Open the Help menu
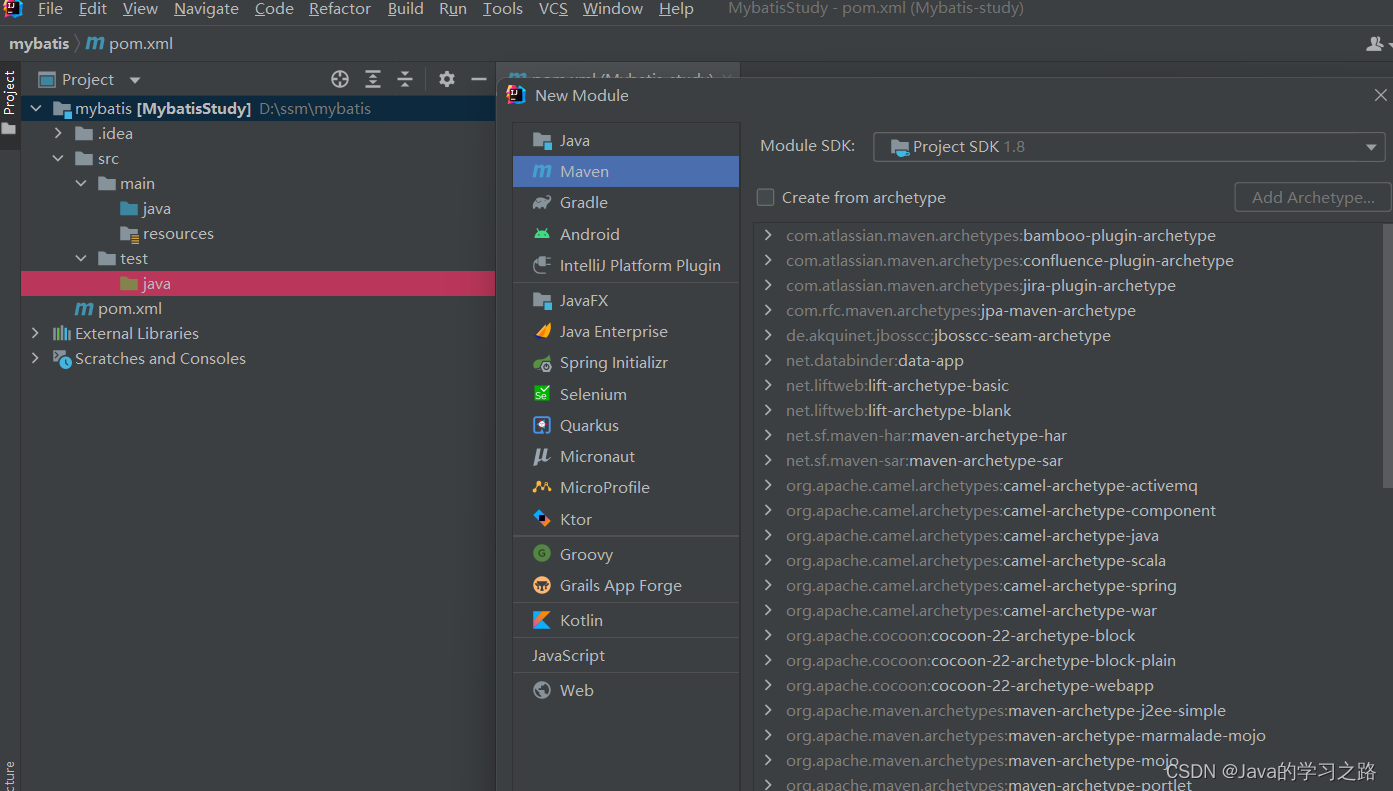1393x791 pixels. pyautogui.click(x=676, y=9)
